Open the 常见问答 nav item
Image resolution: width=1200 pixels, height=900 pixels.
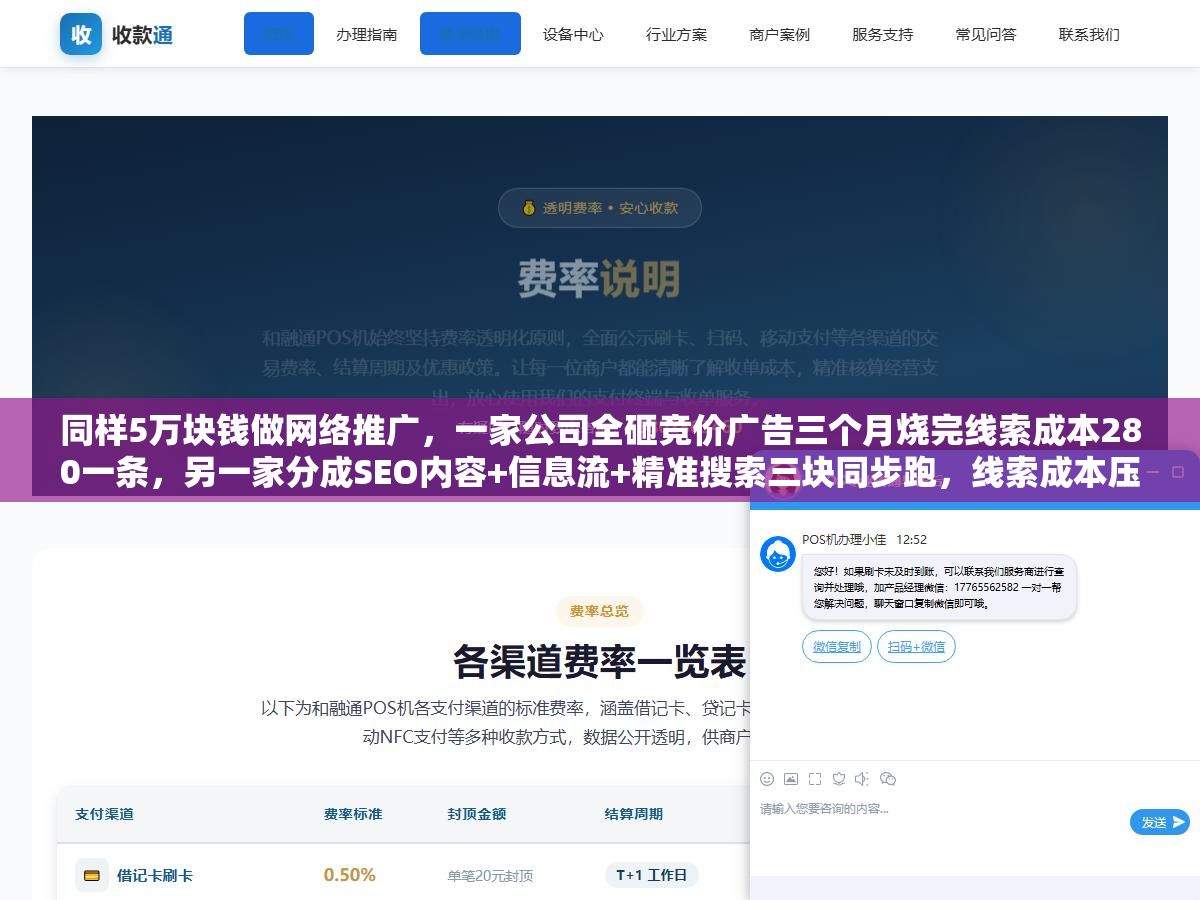pos(985,34)
